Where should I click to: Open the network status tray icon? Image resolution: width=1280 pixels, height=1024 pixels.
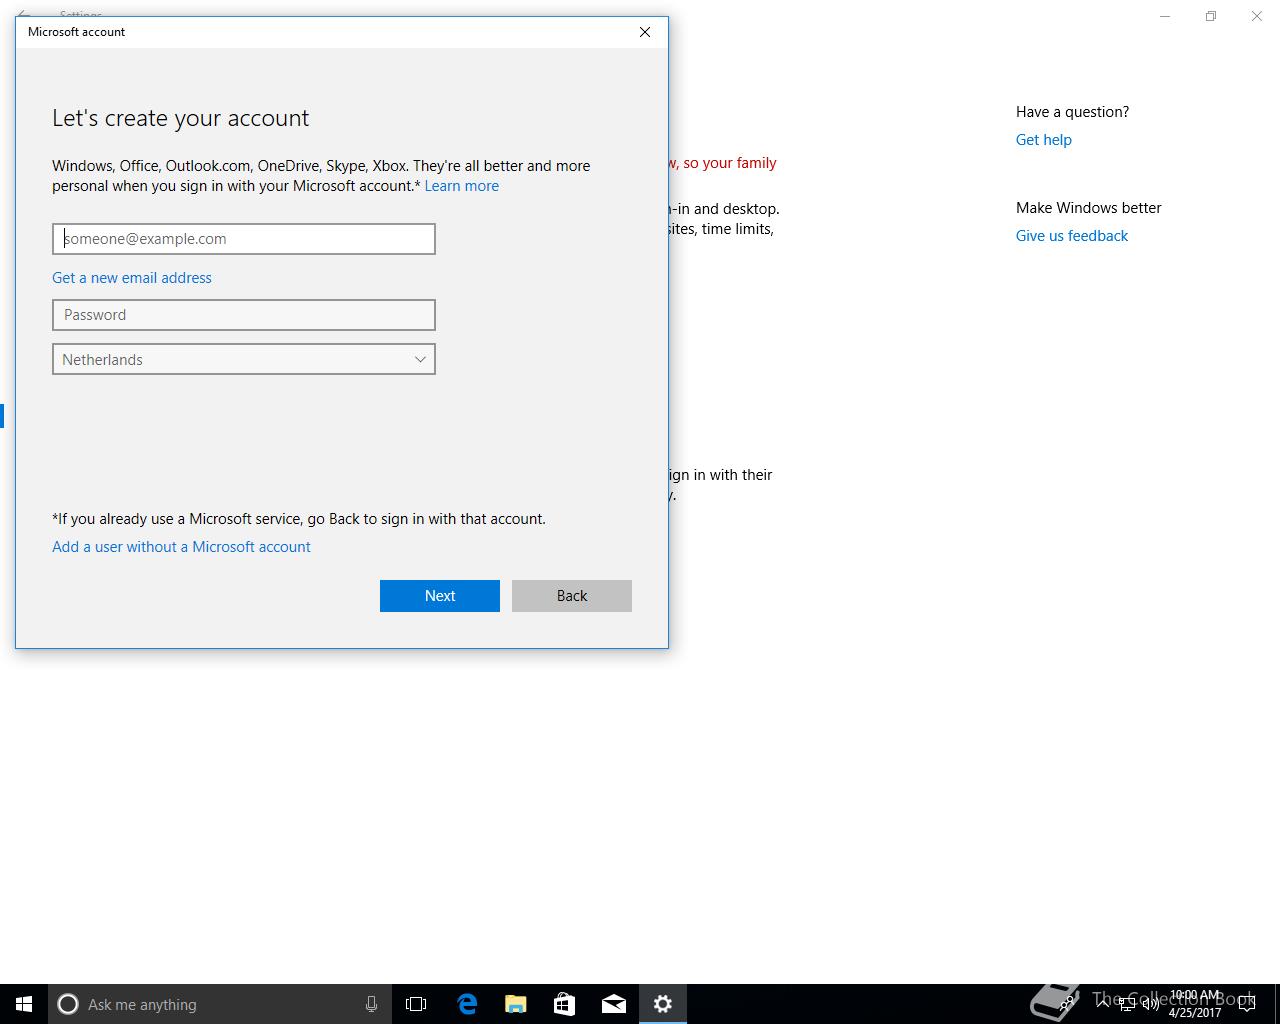(x=1127, y=1004)
